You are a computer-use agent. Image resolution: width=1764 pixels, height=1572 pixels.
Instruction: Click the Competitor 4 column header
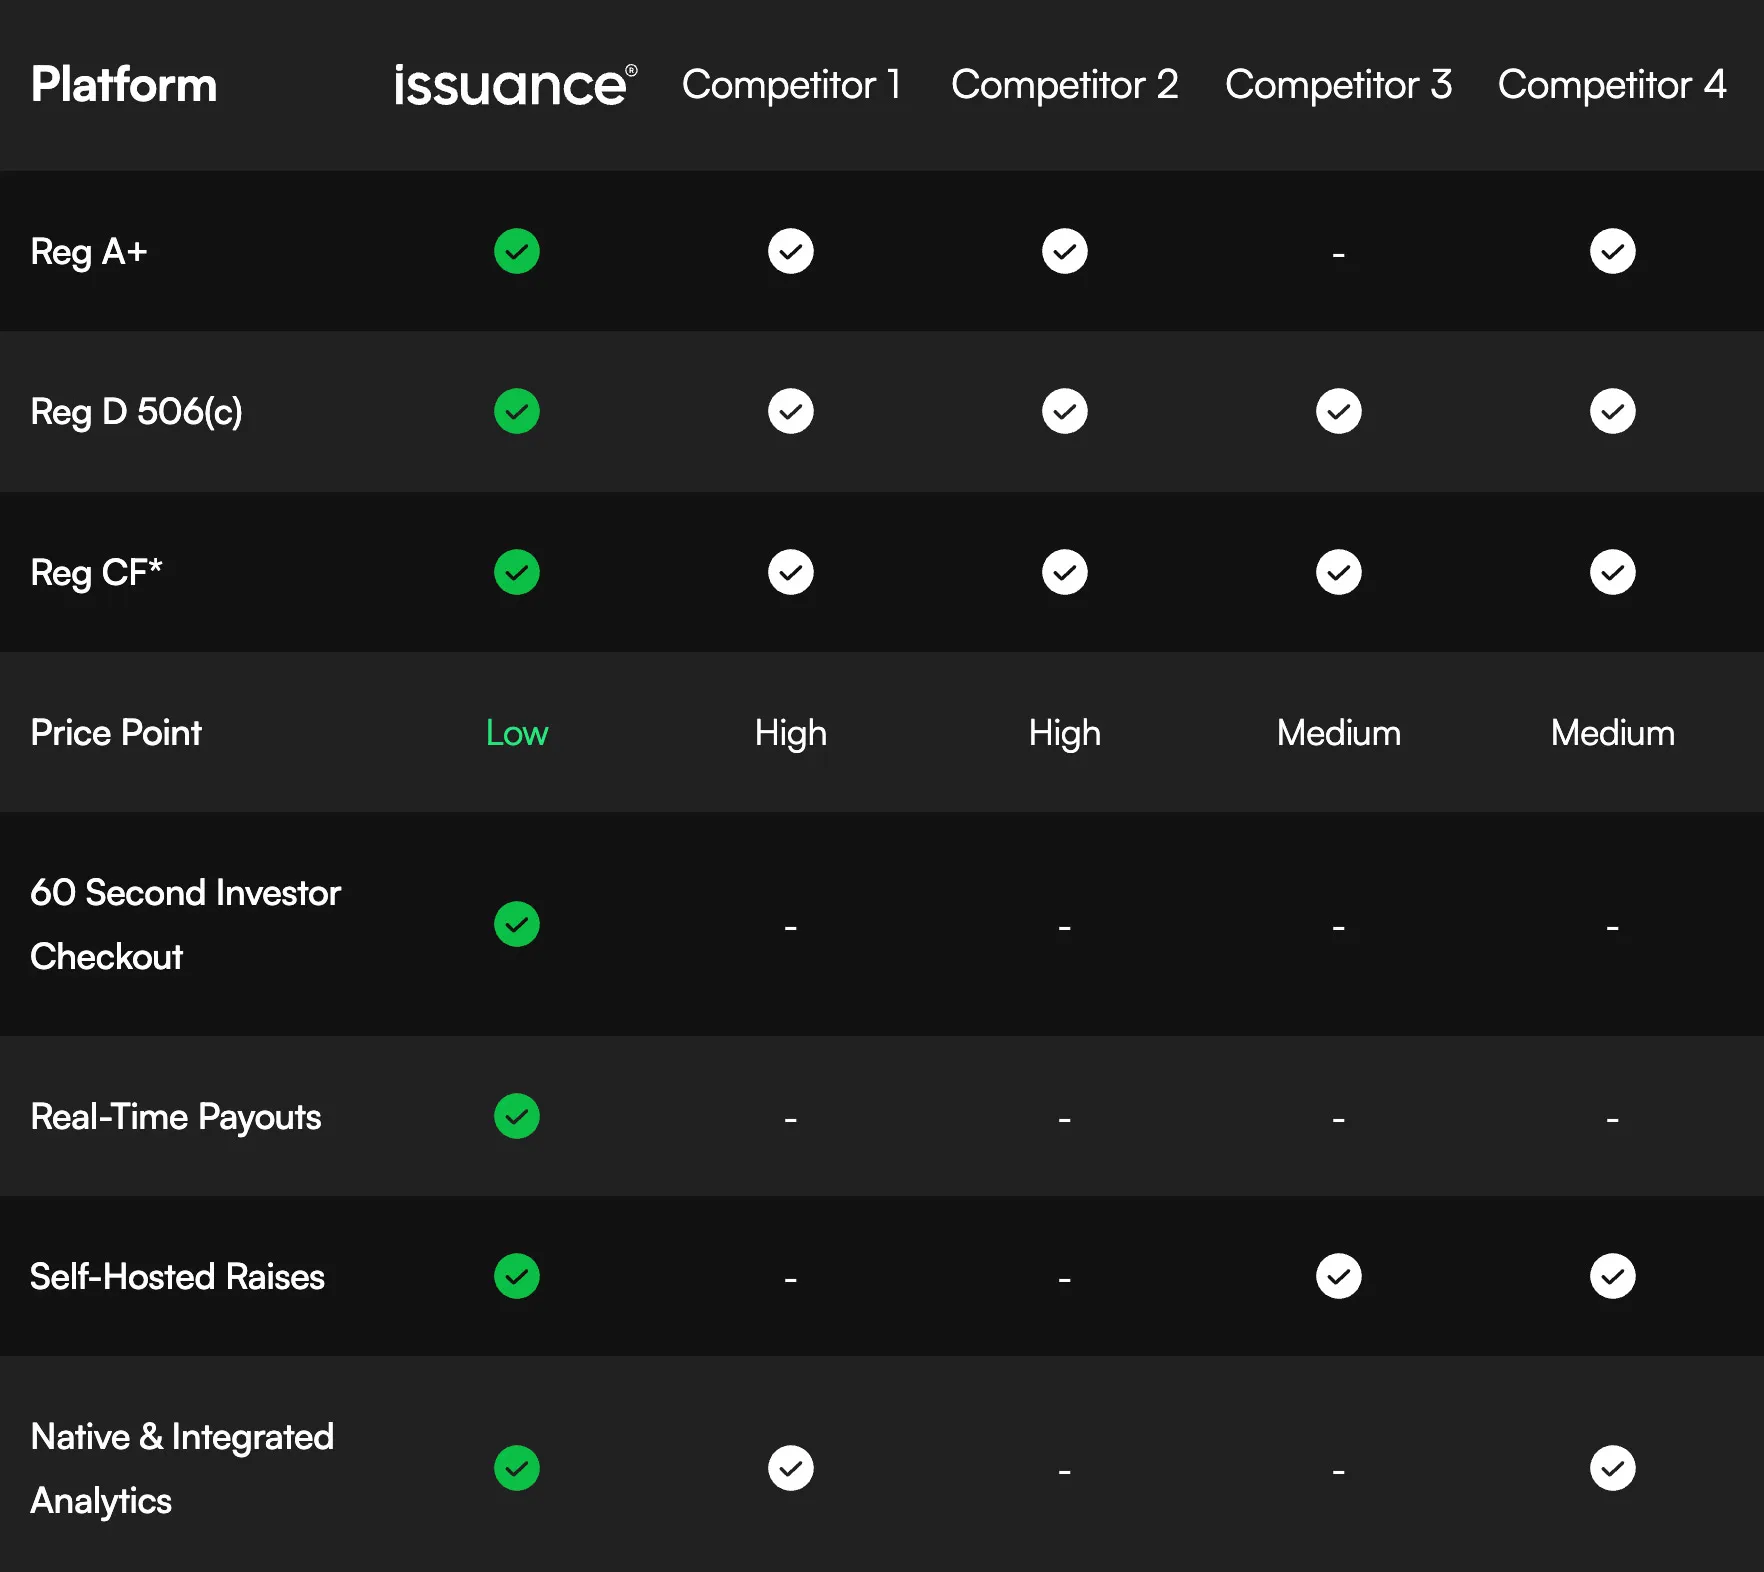click(x=1612, y=85)
